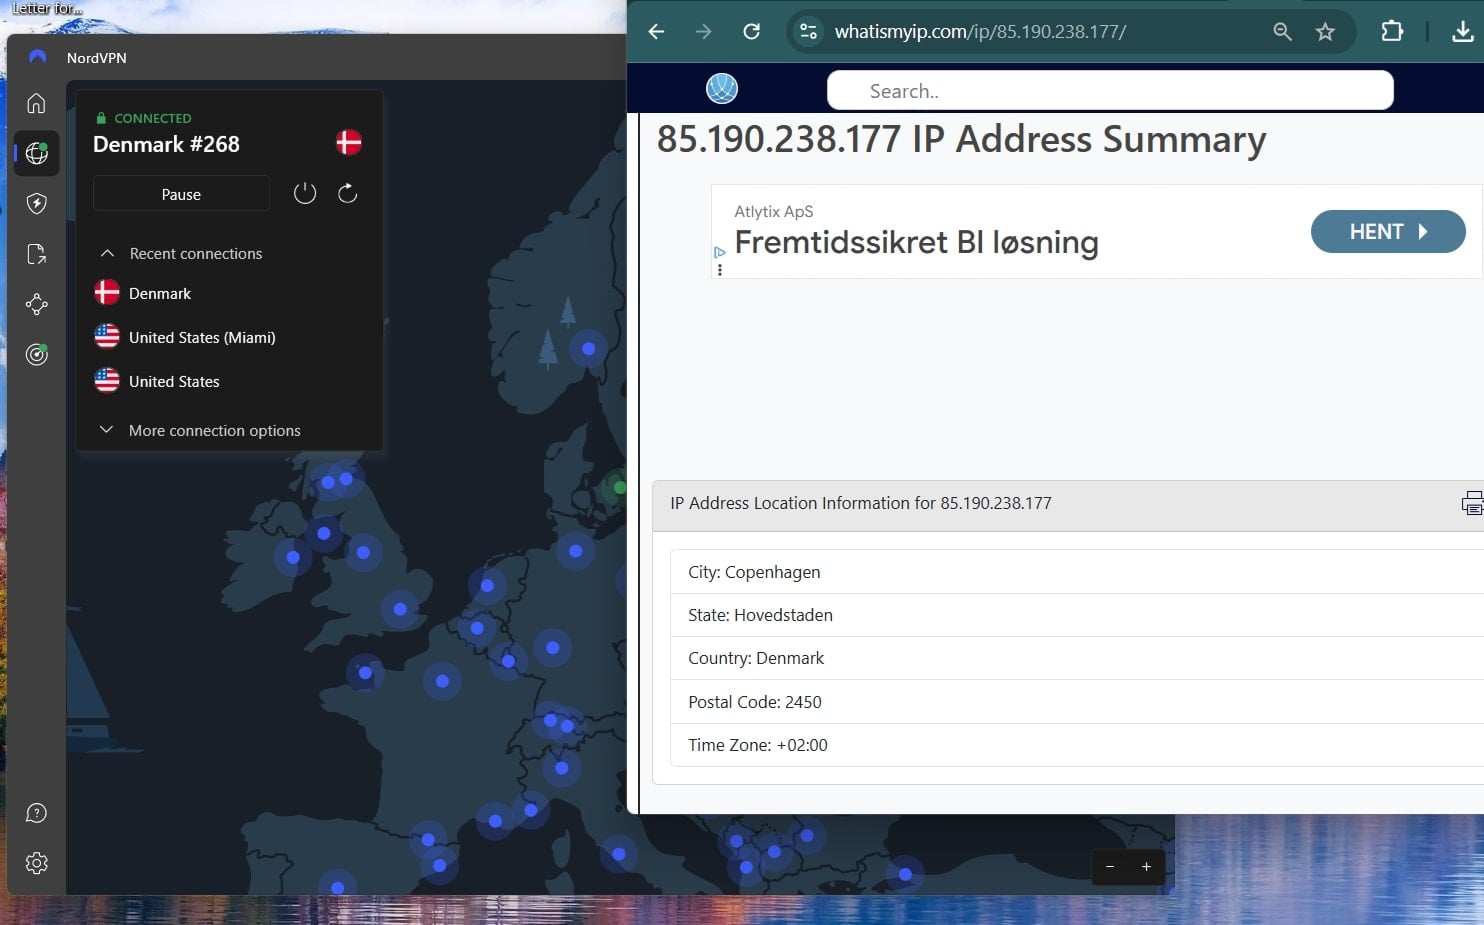Open the file sharing panel icon

[x=36, y=253]
